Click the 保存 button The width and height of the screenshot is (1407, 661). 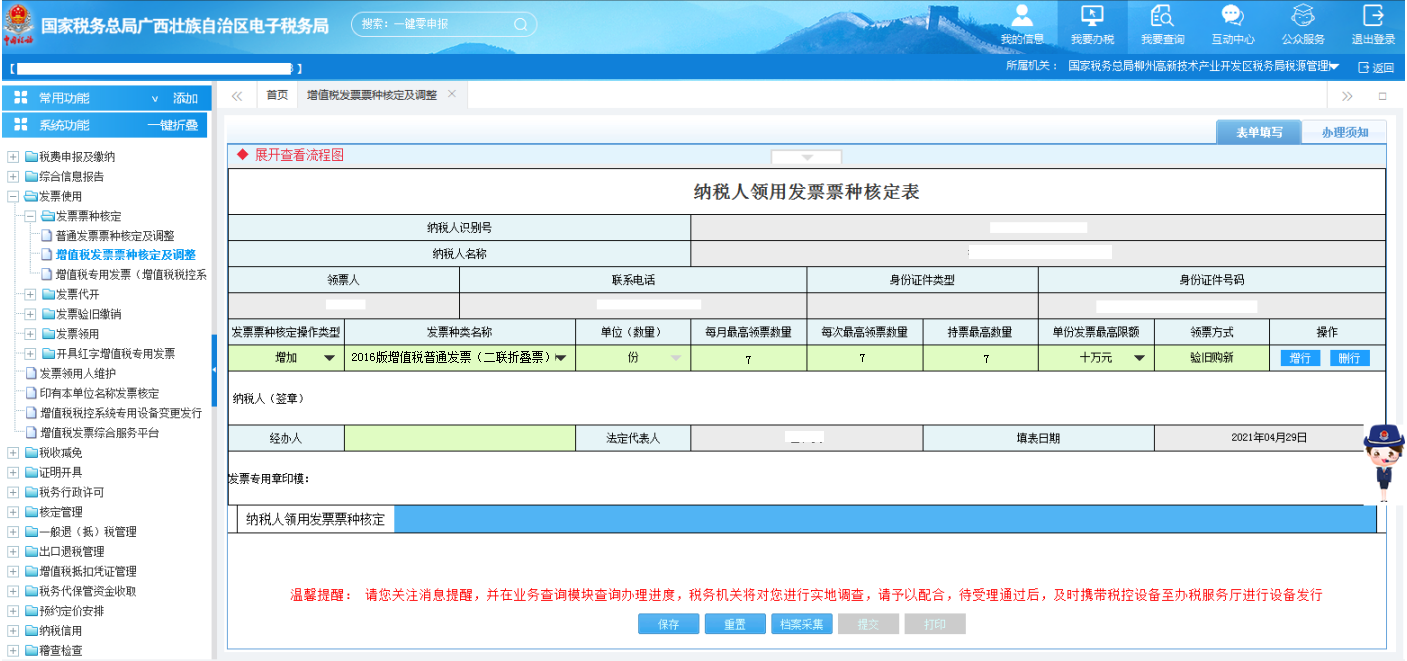point(669,624)
